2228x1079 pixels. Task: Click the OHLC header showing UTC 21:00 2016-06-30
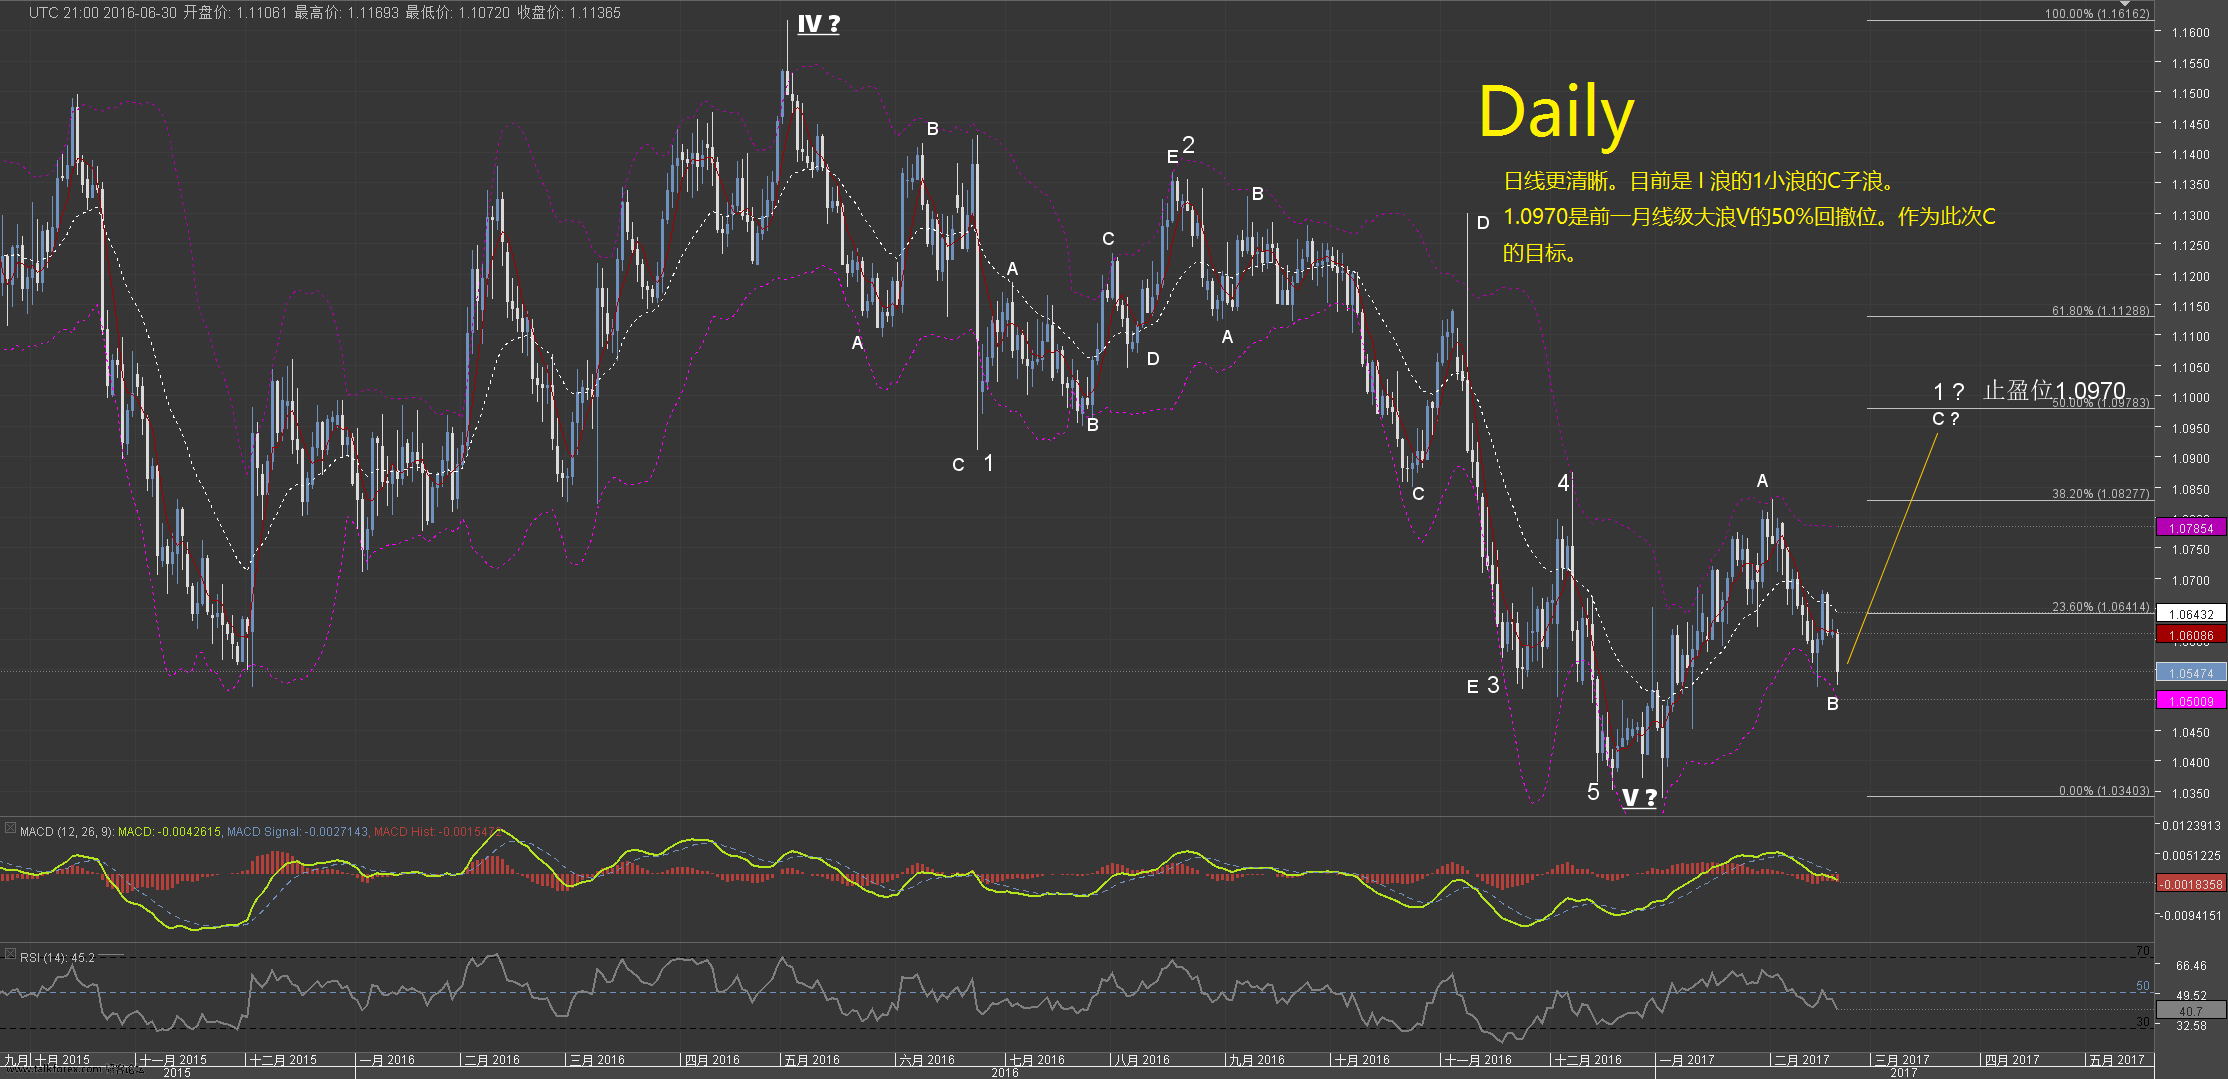tap(324, 13)
